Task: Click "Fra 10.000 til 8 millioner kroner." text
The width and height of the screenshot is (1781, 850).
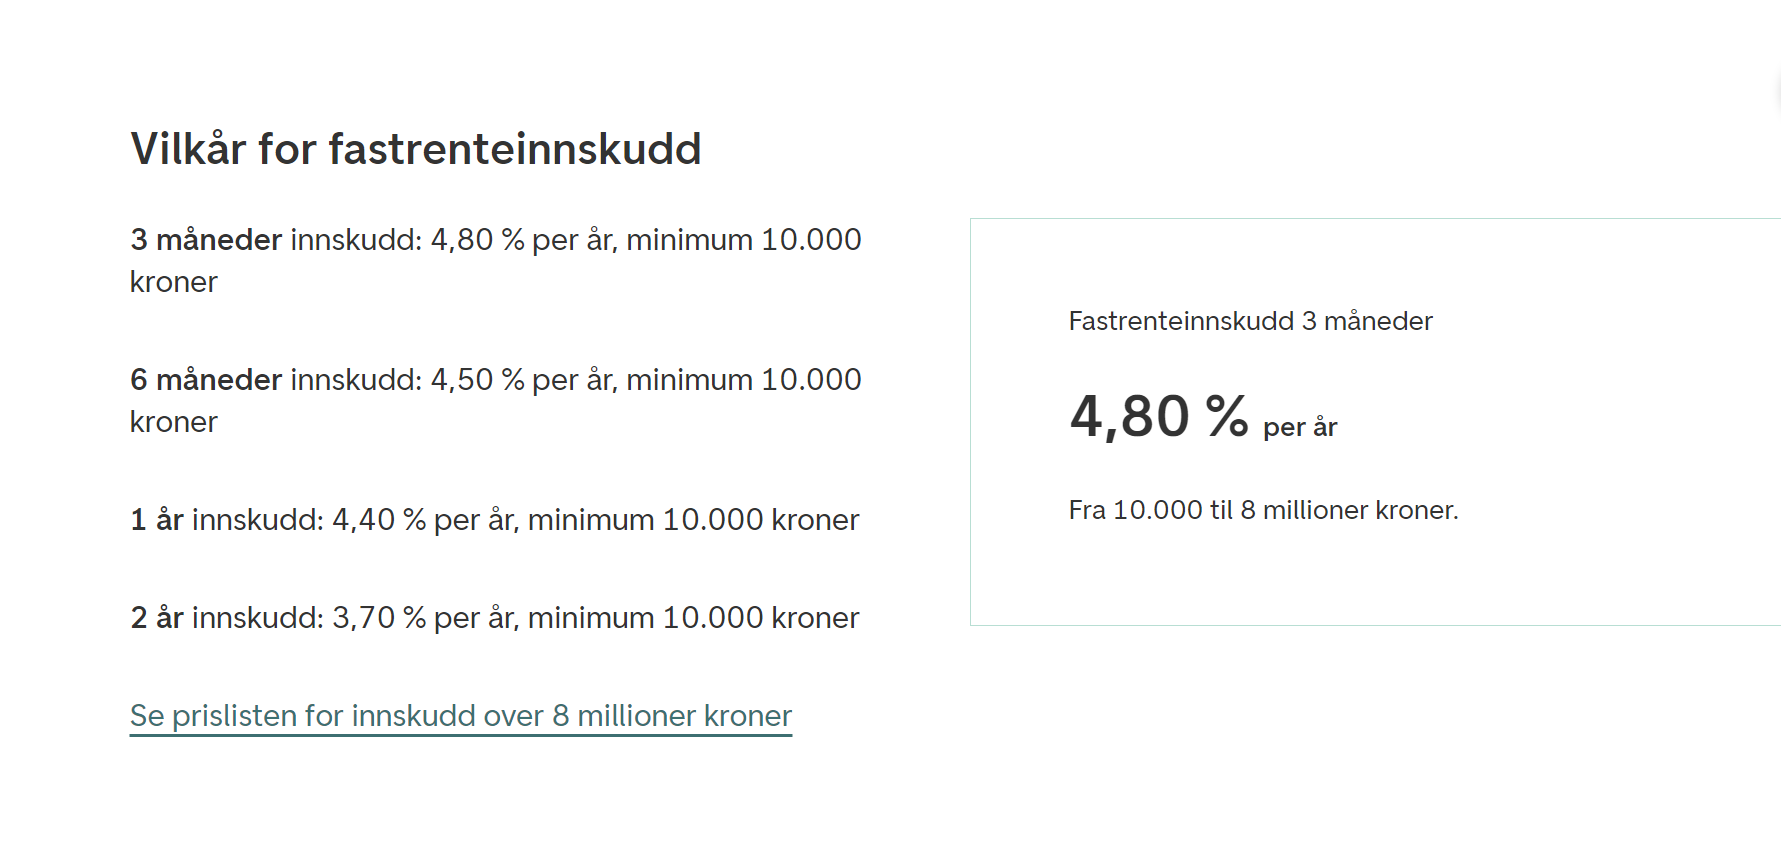Action: 1263,510
